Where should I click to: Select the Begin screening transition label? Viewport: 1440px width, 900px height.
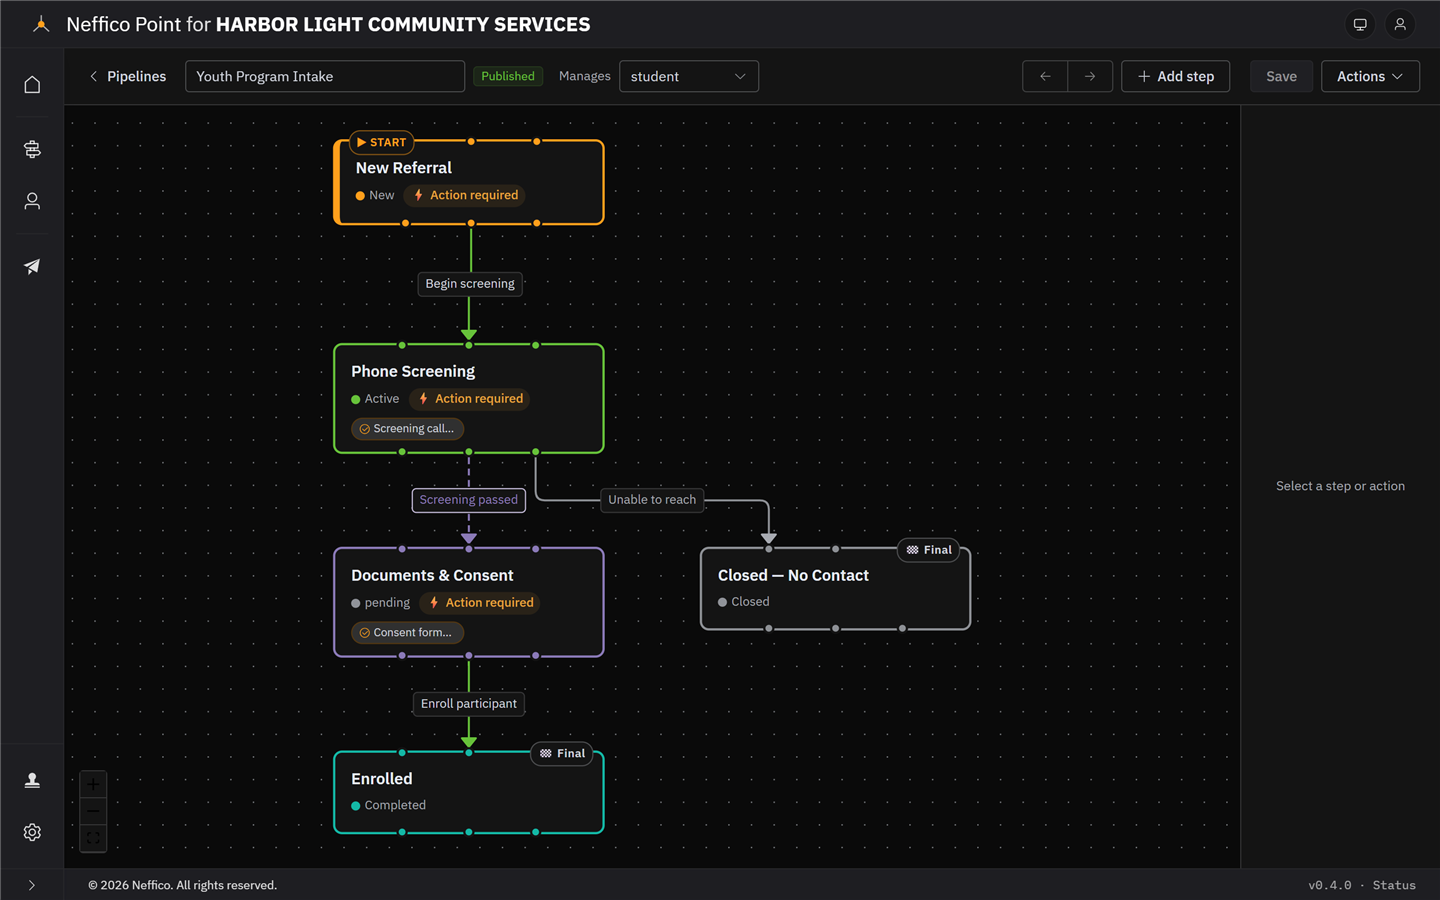[x=470, y=284]
